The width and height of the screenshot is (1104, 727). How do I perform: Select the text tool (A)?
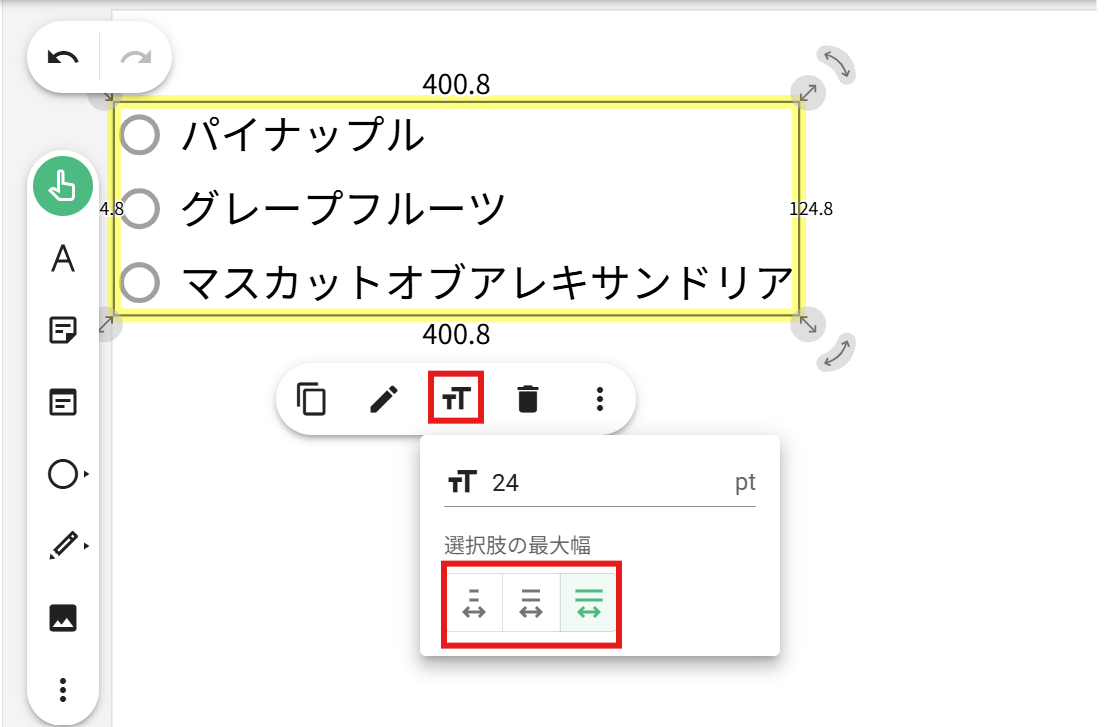coord(63,259)
